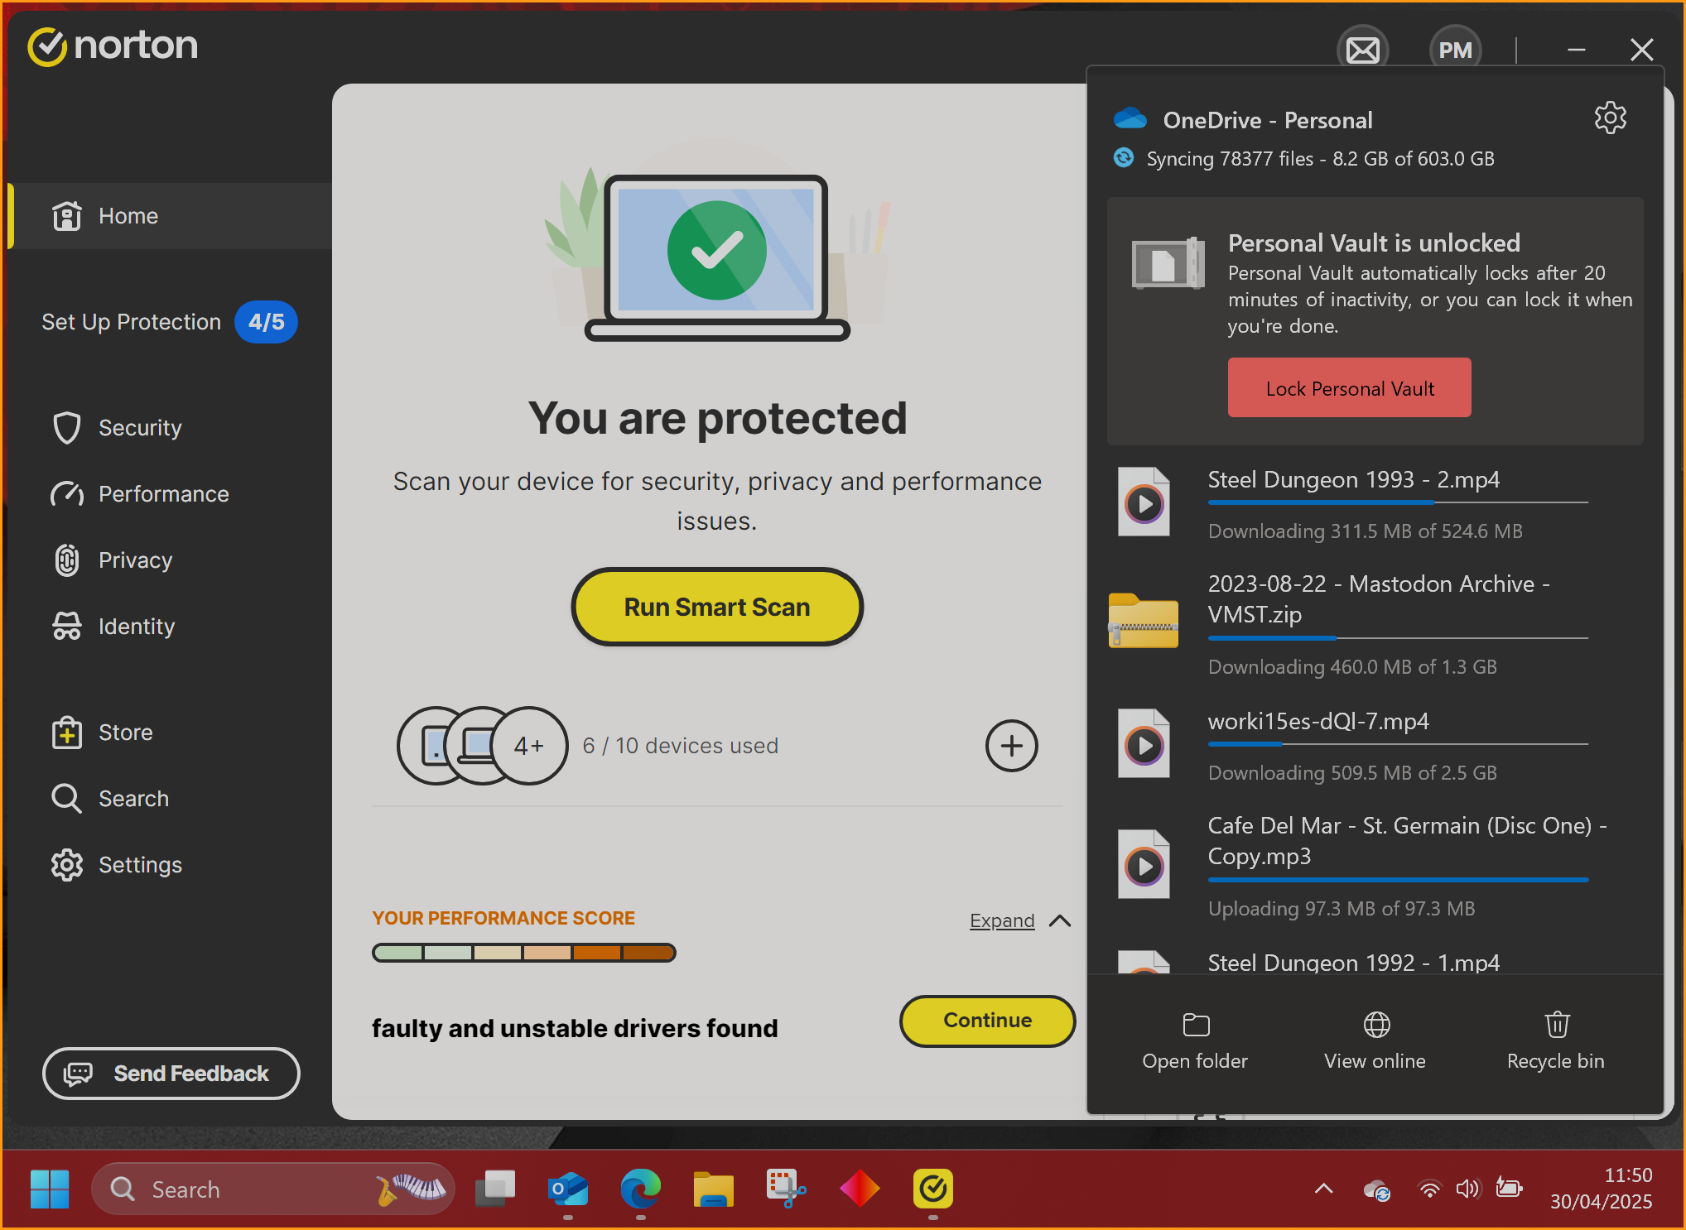Open the red diamond app on taskbar

pyautogui.click(x=860, y=1189)
